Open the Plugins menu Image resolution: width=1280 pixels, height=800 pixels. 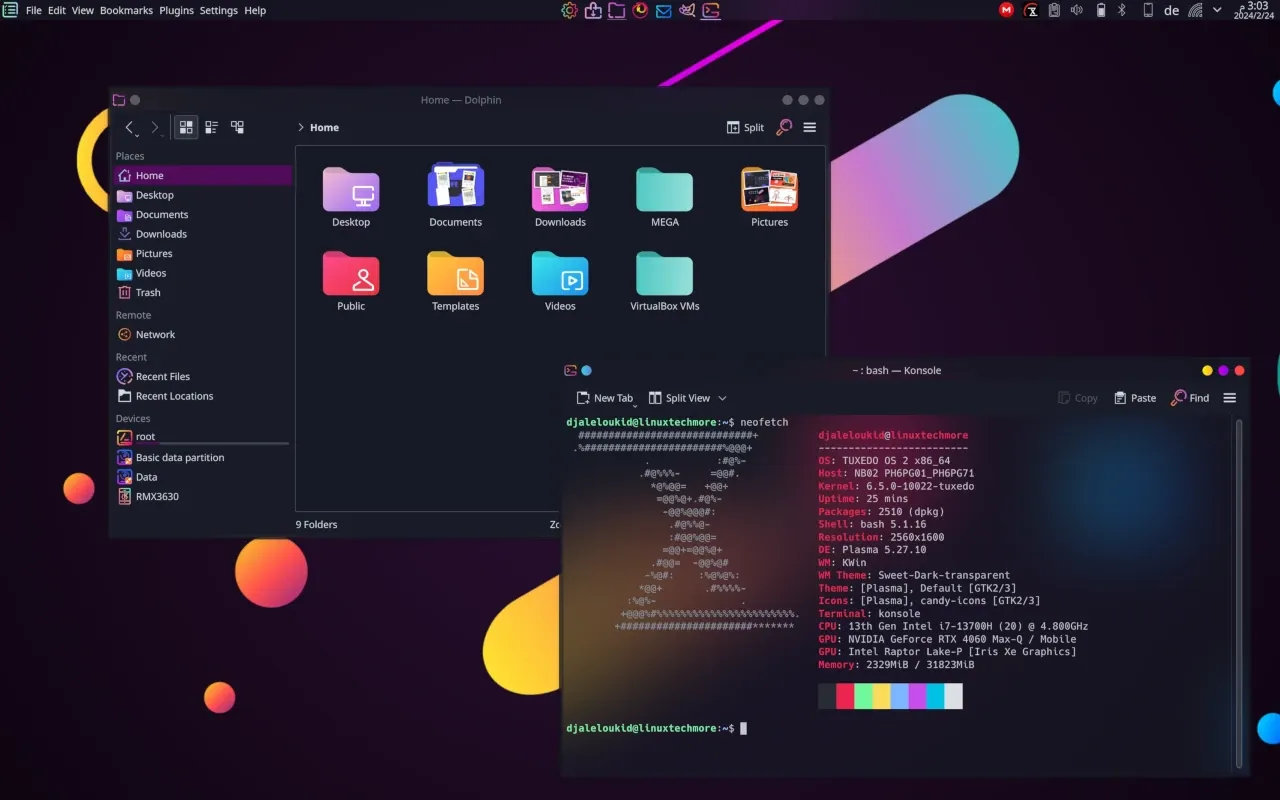[x=177, y=10]
